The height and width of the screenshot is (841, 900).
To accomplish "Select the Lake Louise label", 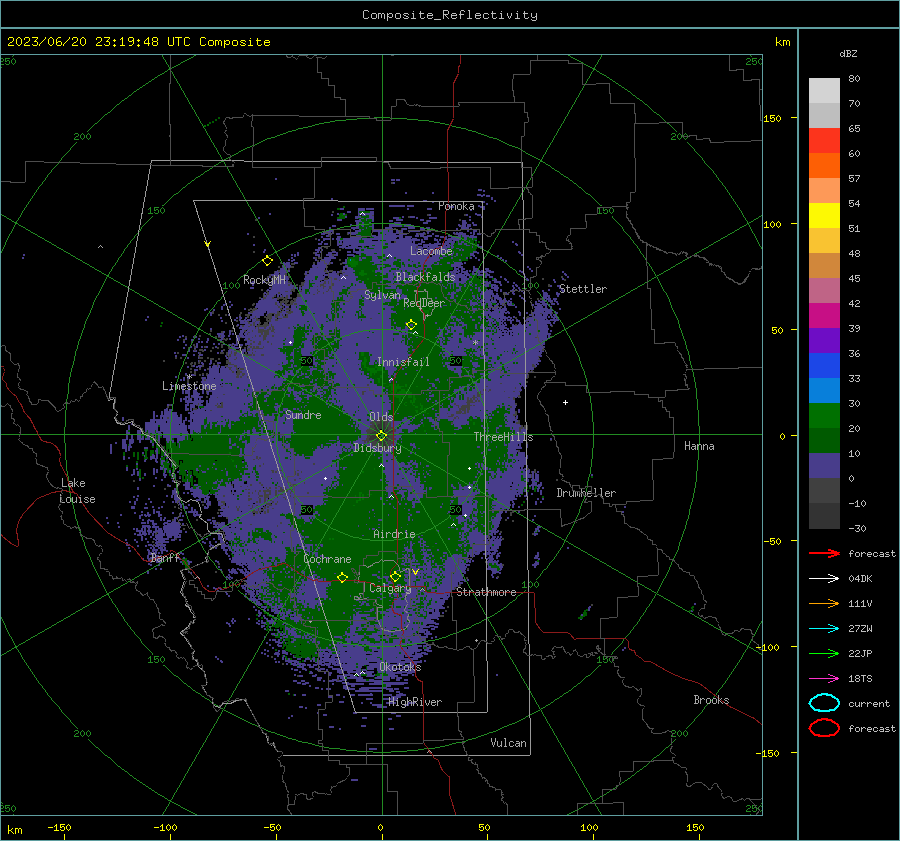I will click(x=77, y=491).
